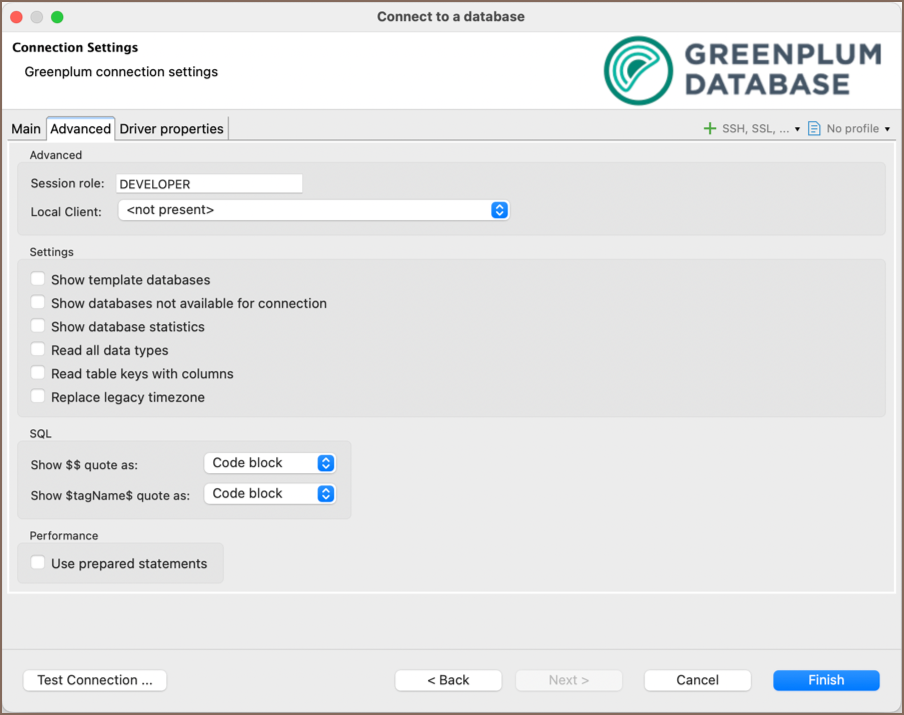The width and height of the screenshot is (904, 715).
Task: Click the No profile document icon
Action: pos(814,129)
